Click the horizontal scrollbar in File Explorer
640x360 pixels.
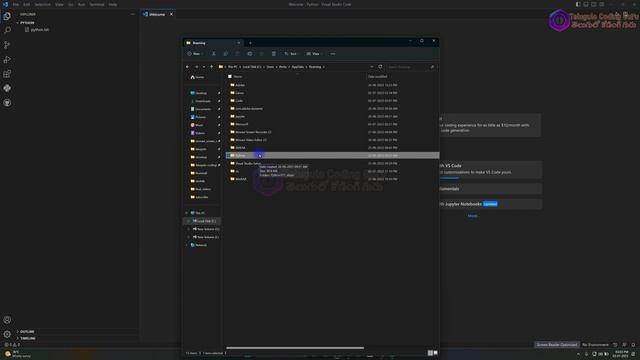click(295, 348)
